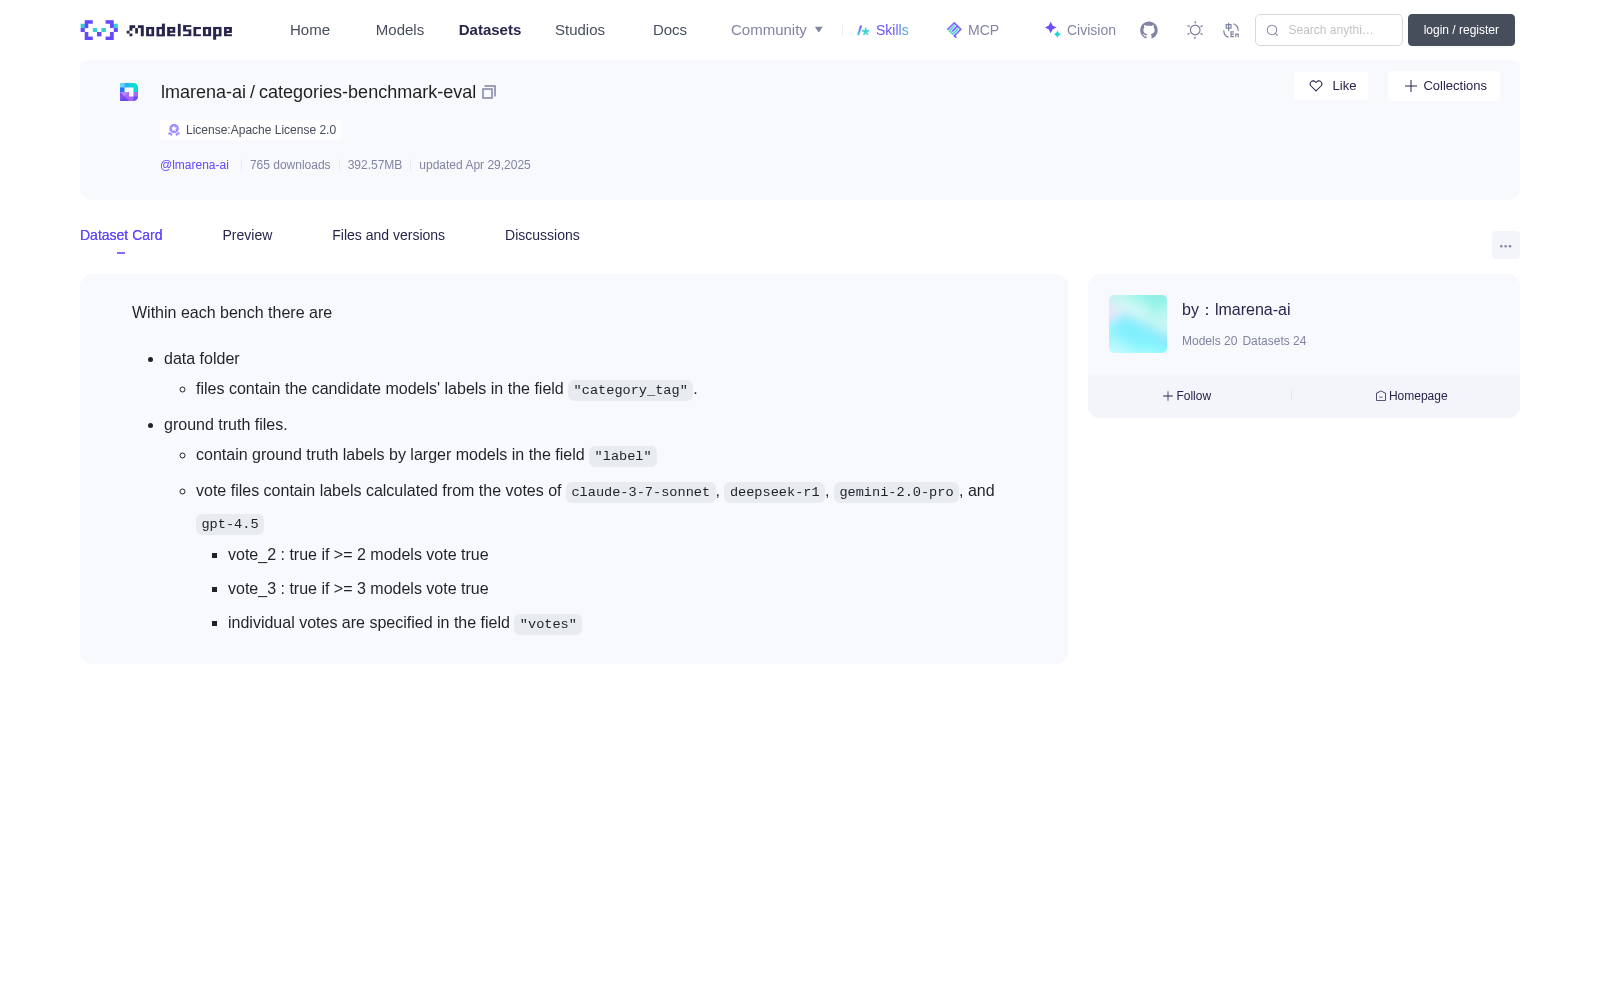
Task: Expand the Community dropdown
Action: (777, 30)
